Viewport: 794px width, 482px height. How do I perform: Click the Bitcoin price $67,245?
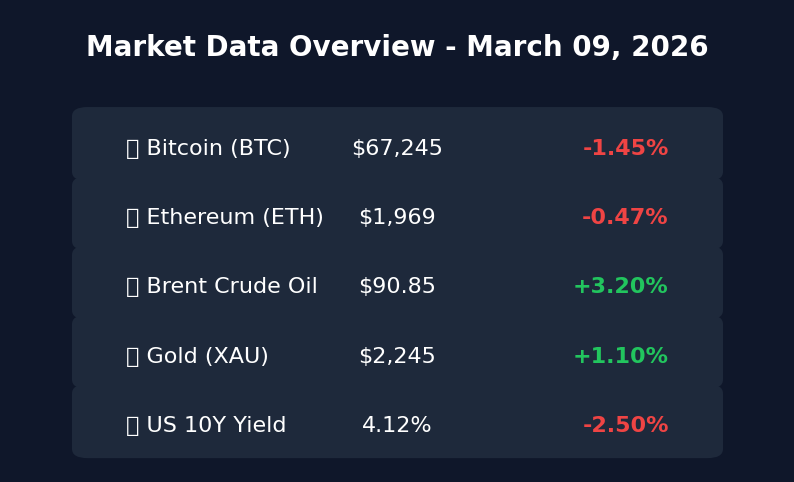397,149
